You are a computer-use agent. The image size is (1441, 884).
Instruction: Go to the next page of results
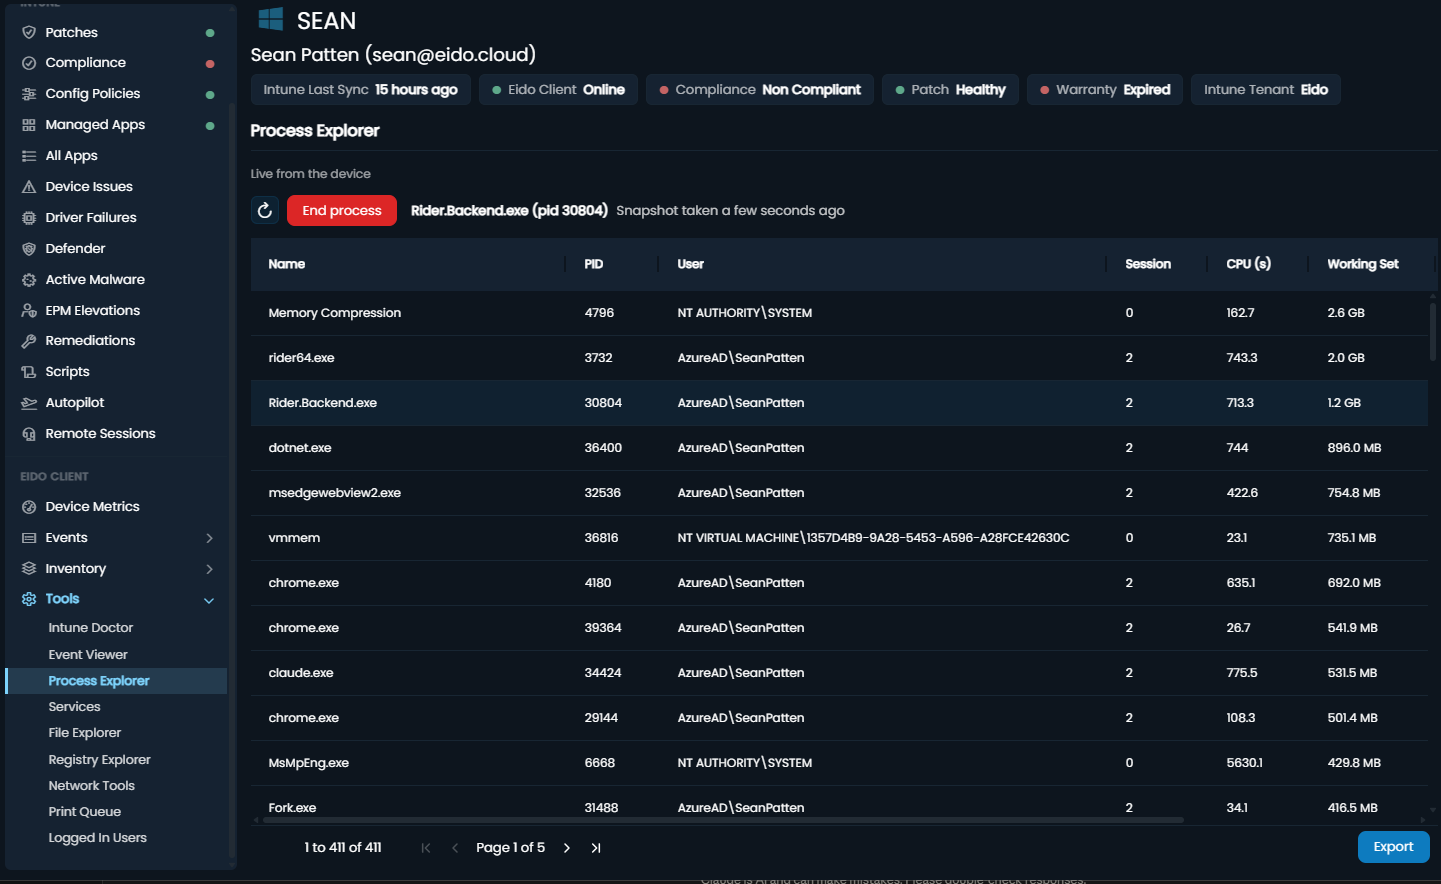click(x=567, y=848)
